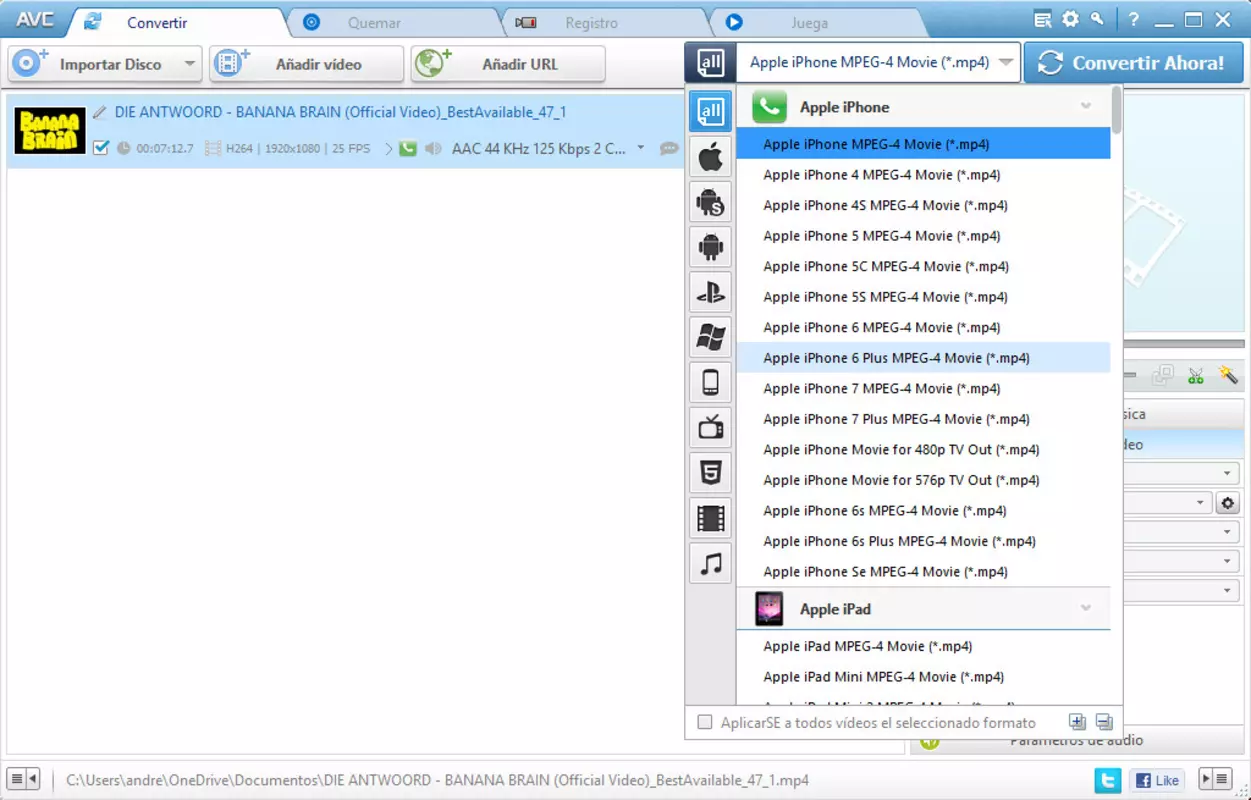Image resolution: width=1251 pixels, height=800 pixels.
Task: Click the key registration icon
Action: point(1097,20)
